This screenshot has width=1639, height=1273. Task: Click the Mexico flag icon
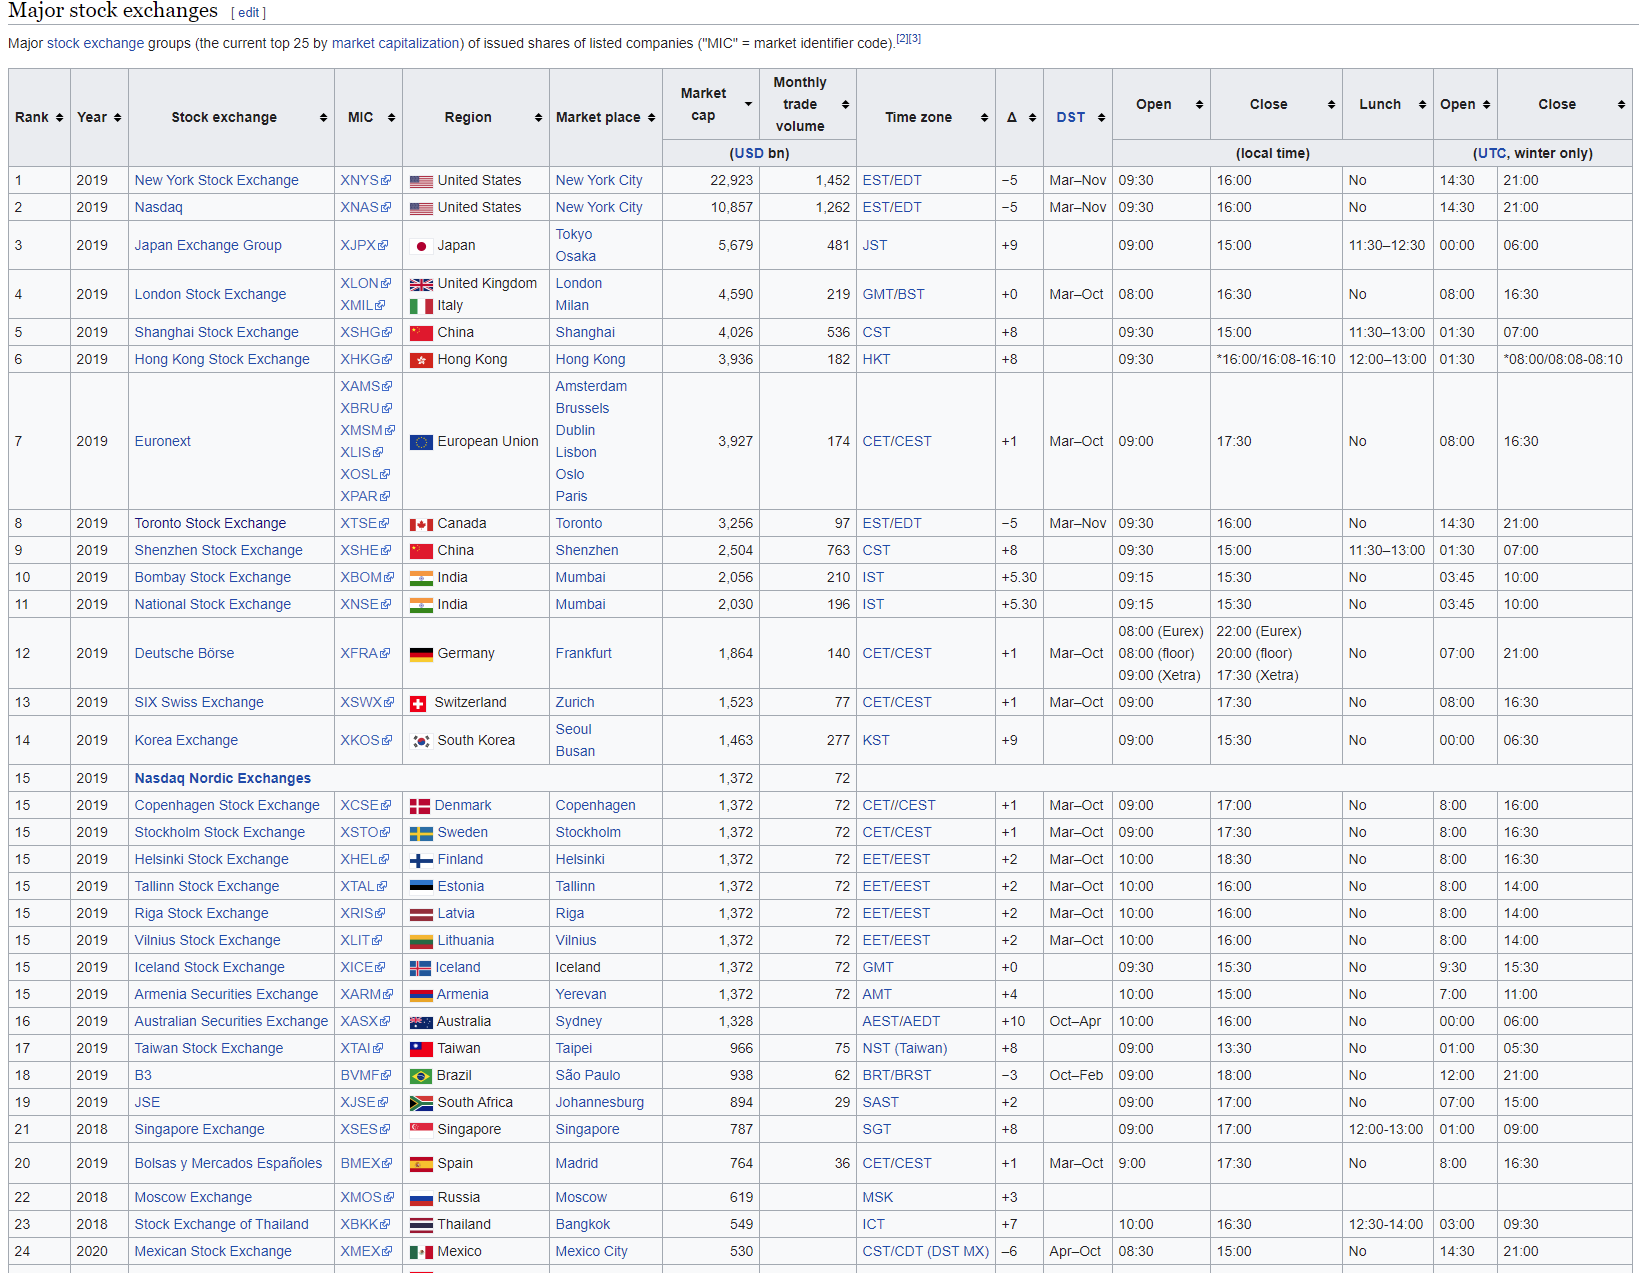pyautogui.click(x=421, y=1252)
